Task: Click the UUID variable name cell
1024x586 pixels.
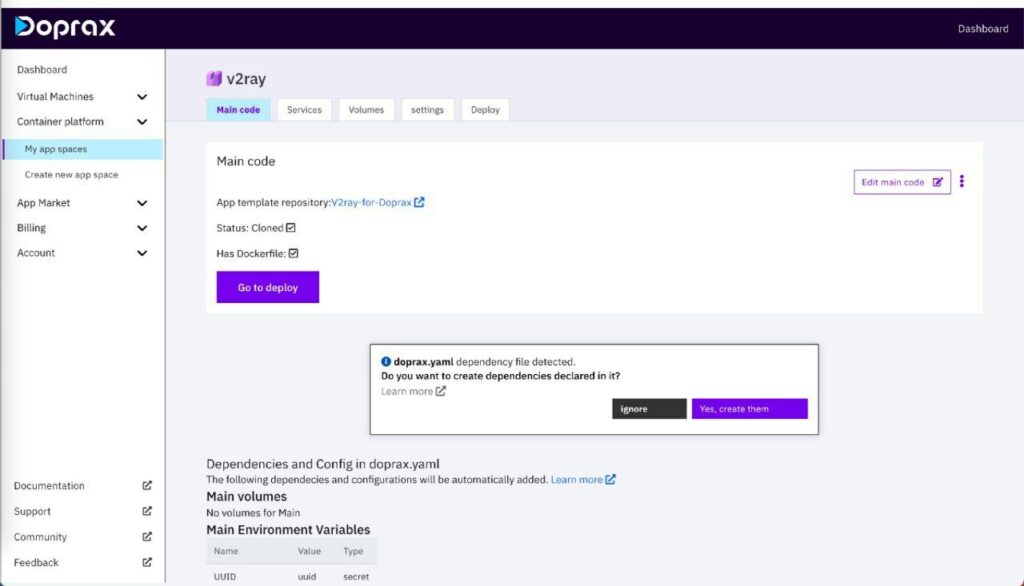Action: point(225,577)
